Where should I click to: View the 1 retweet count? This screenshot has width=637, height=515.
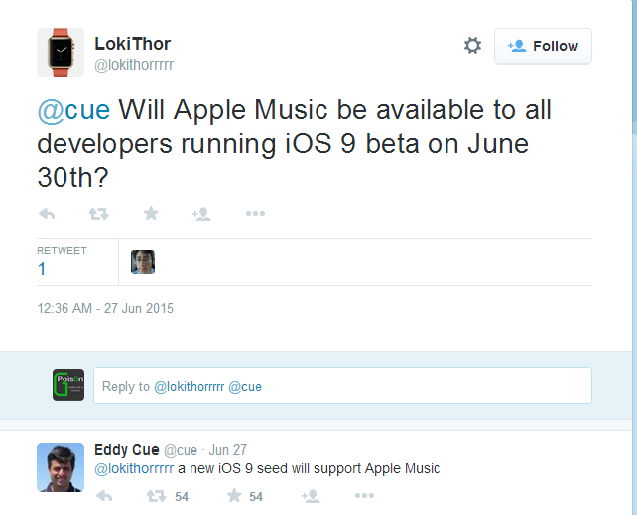(41, 269)
